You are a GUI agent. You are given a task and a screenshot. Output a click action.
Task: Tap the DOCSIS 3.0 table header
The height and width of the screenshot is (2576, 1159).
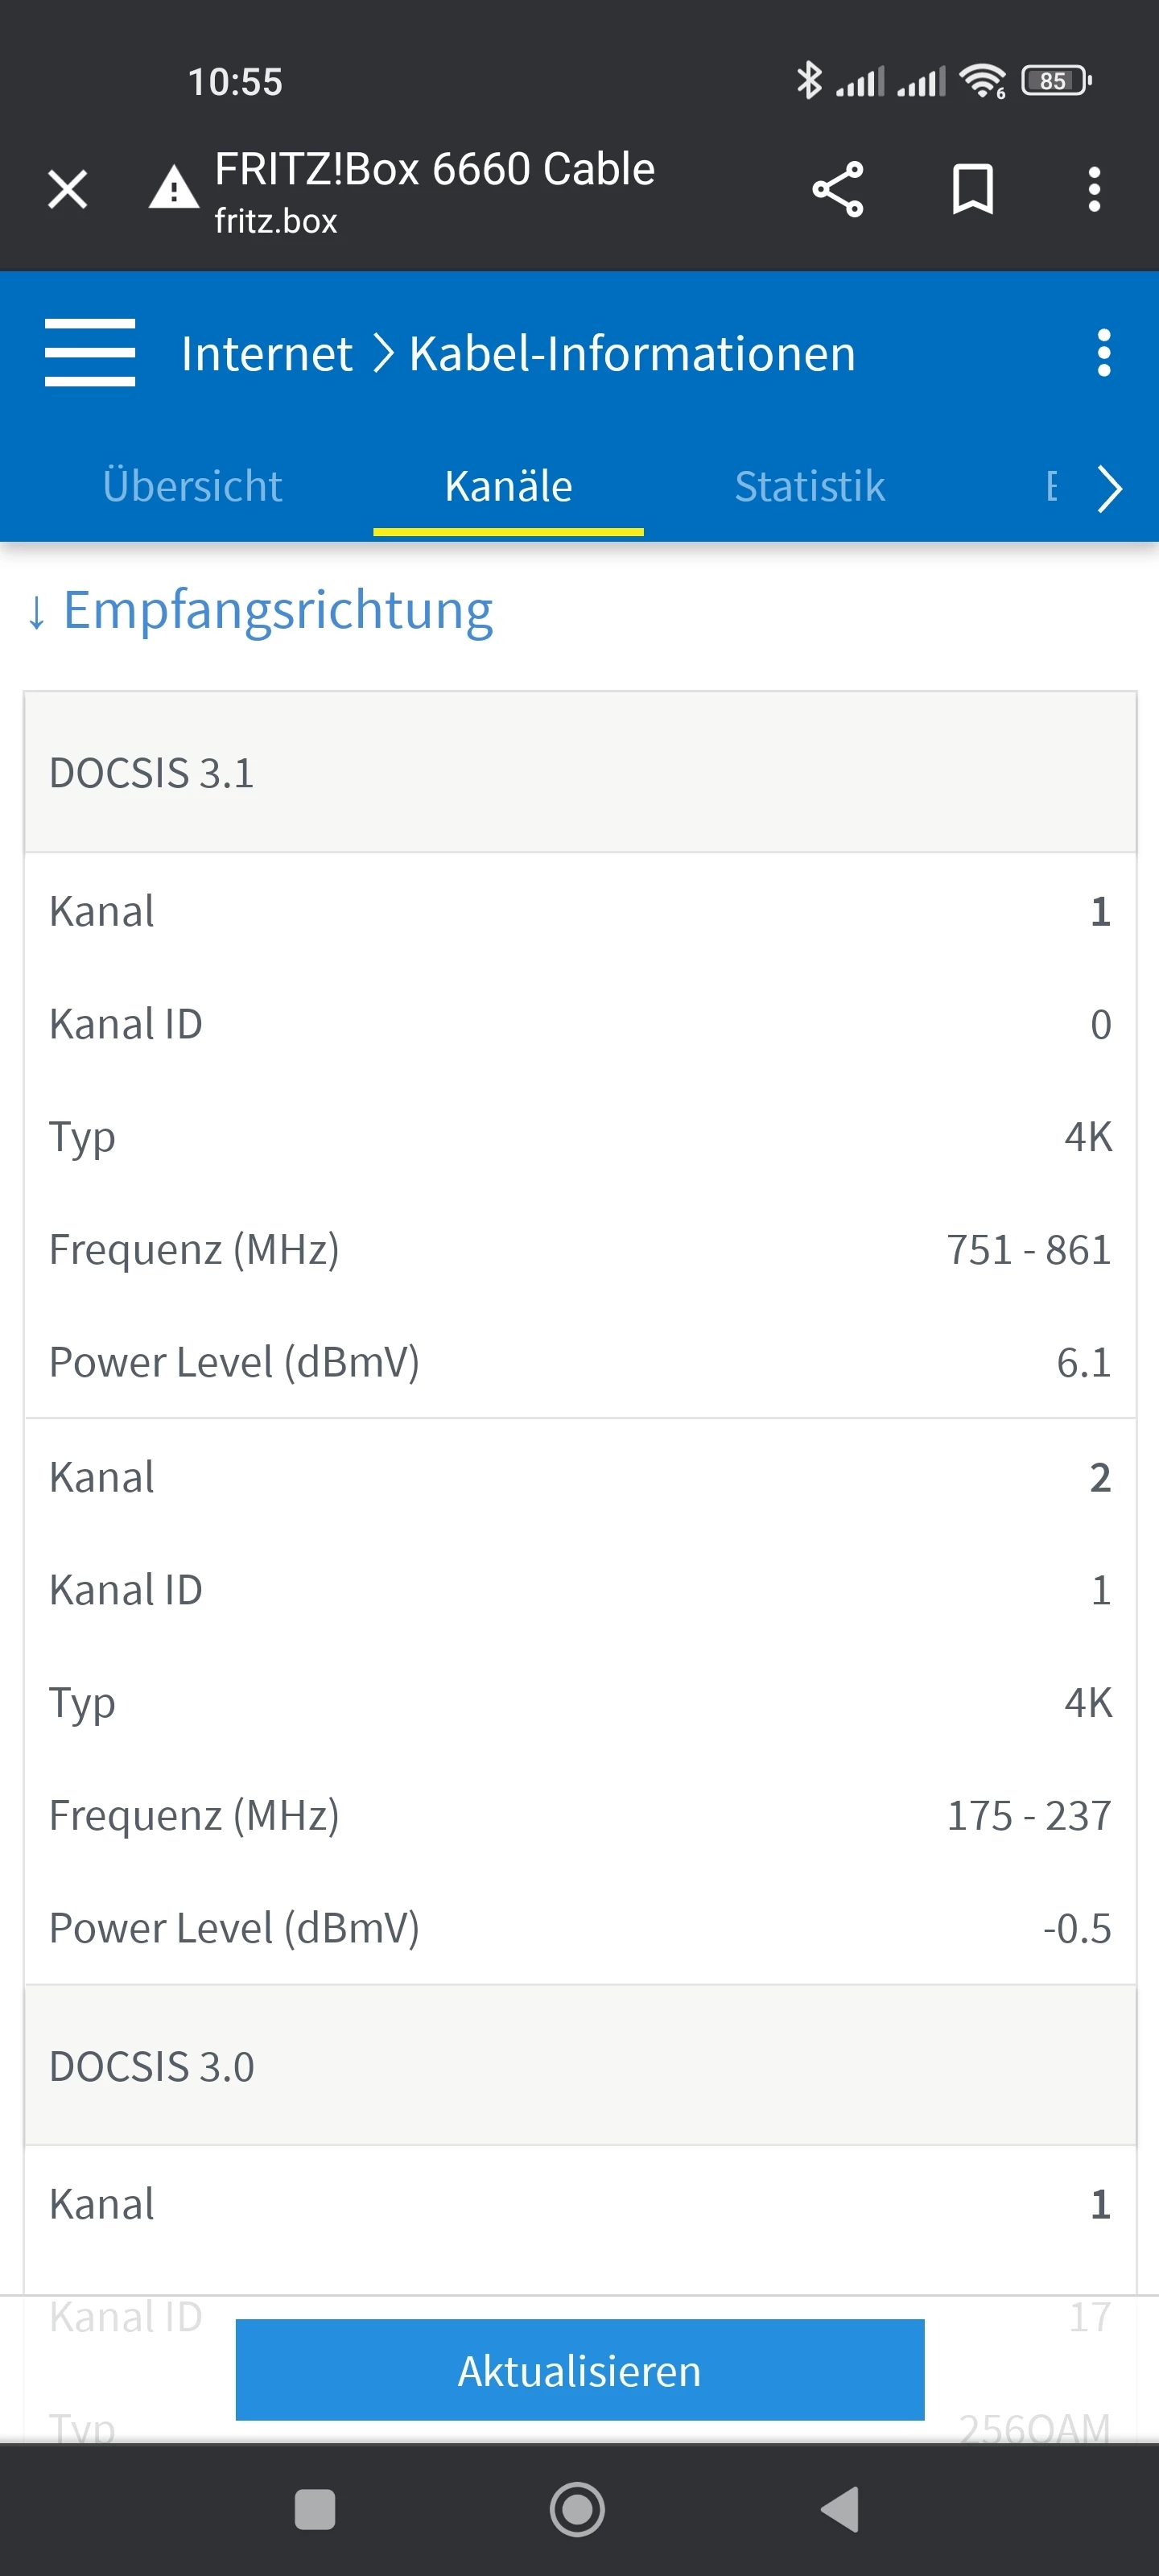tap(579, 2066)
